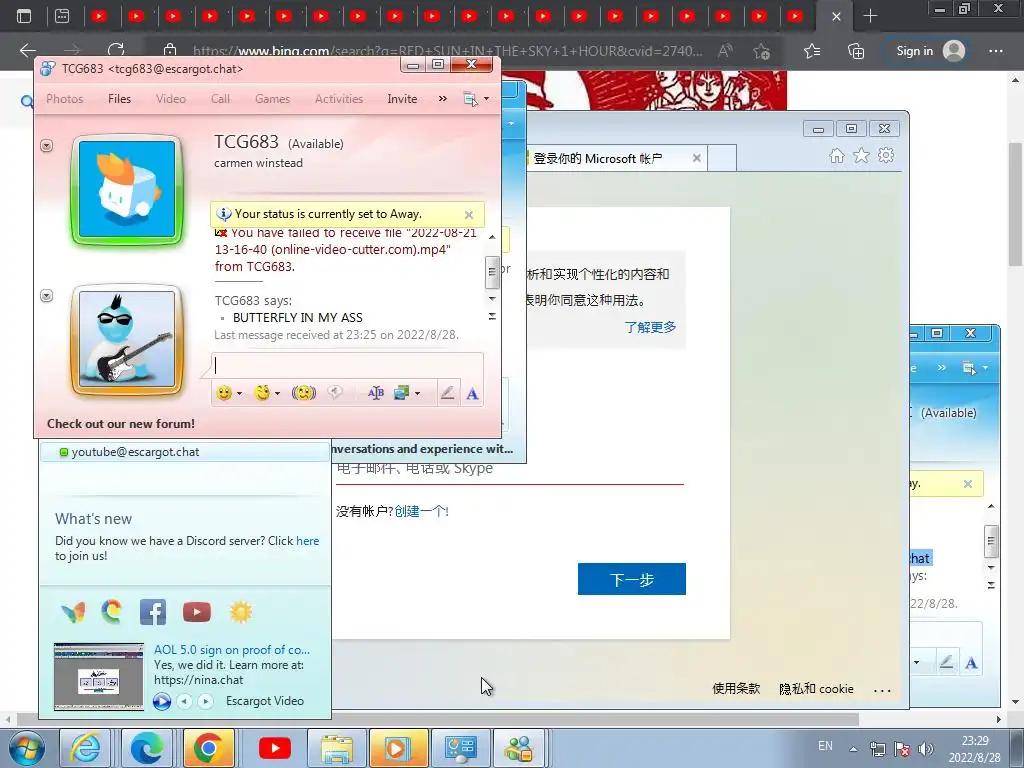
Task: Open Edge collections icon
Action: click(x=856, y=51)
